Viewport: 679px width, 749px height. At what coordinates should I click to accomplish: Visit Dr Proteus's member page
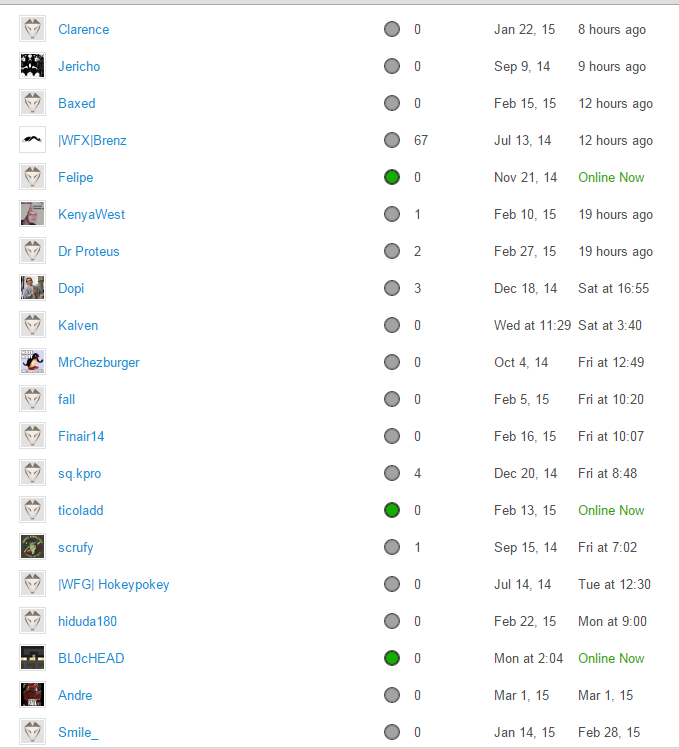89,251
